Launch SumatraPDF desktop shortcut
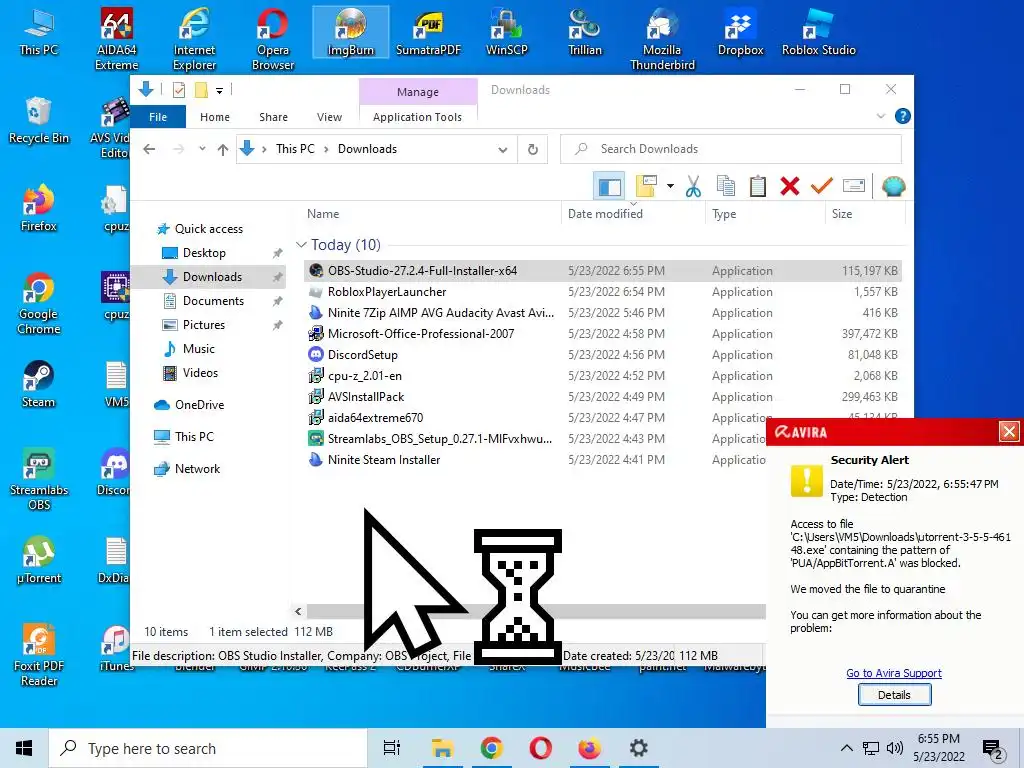Image resolution: width=1024 pixels, height=768 pixels. 428,32
